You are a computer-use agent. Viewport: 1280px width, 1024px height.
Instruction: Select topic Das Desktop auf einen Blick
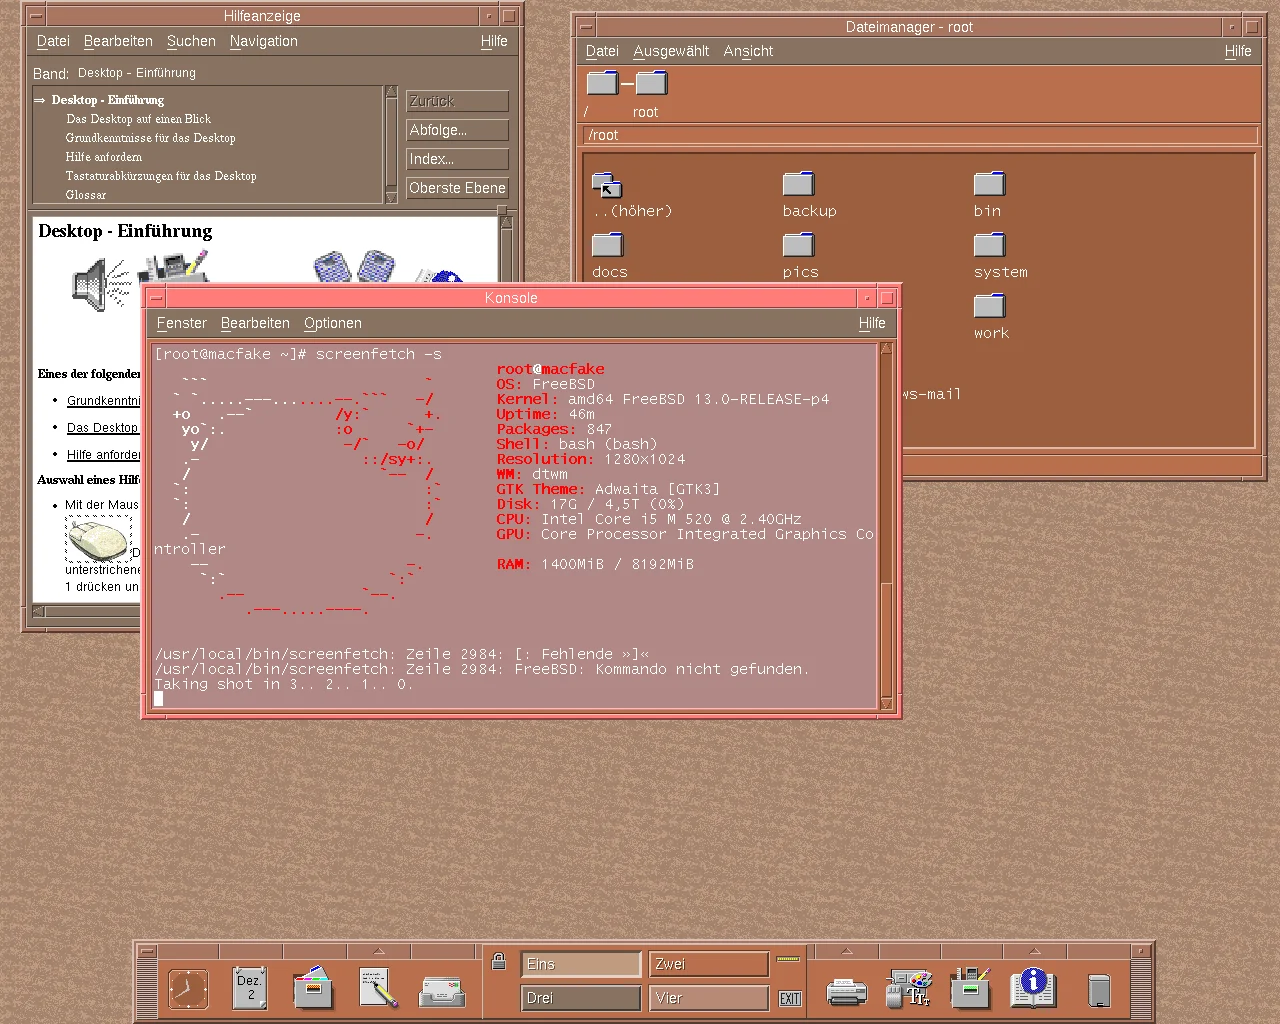[x=138, y=119]
